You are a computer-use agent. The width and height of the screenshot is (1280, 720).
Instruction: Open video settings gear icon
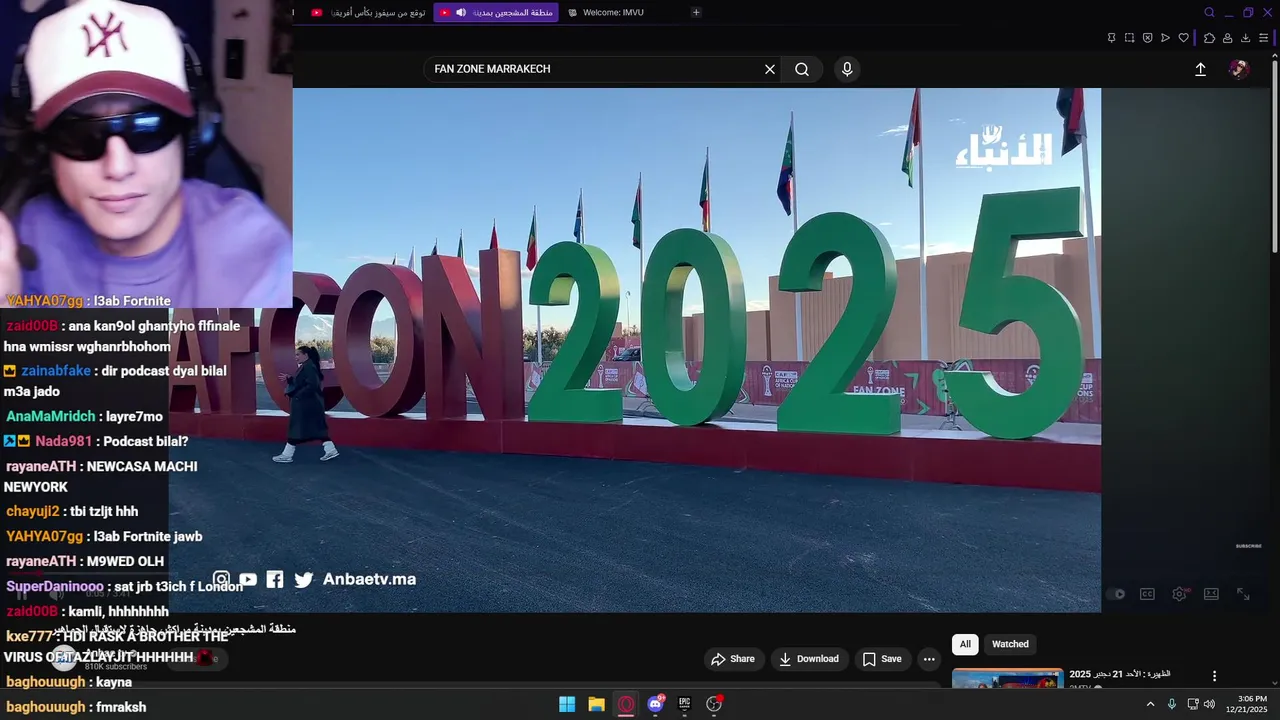click(x=1180, y=594)
